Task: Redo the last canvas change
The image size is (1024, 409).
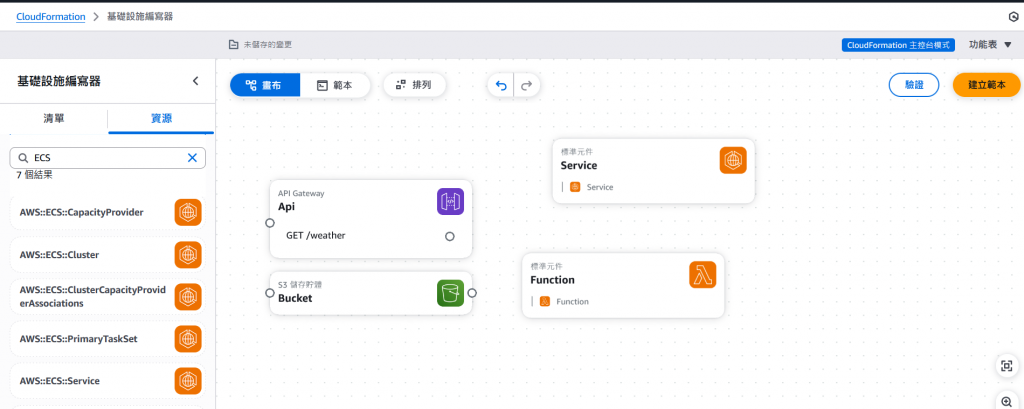Action: [x=526, y=86]
